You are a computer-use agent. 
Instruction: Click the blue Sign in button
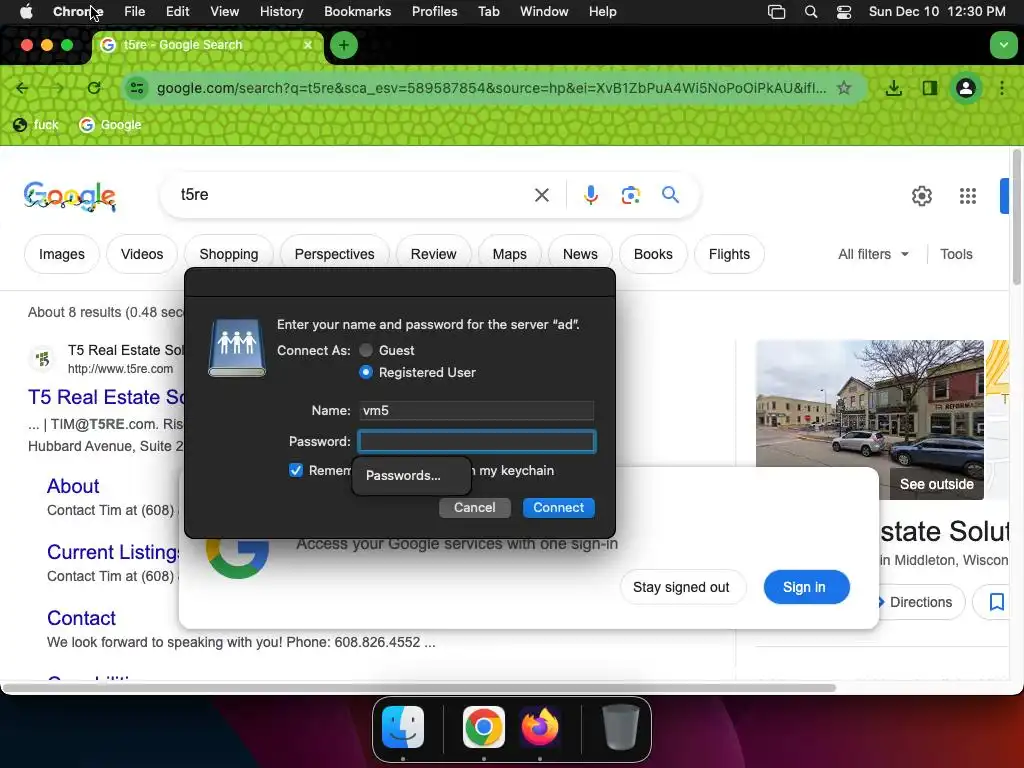(807, 587)
